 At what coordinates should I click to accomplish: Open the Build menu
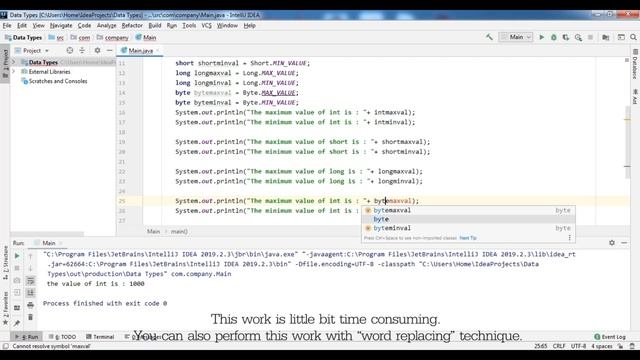pos(155,25)
